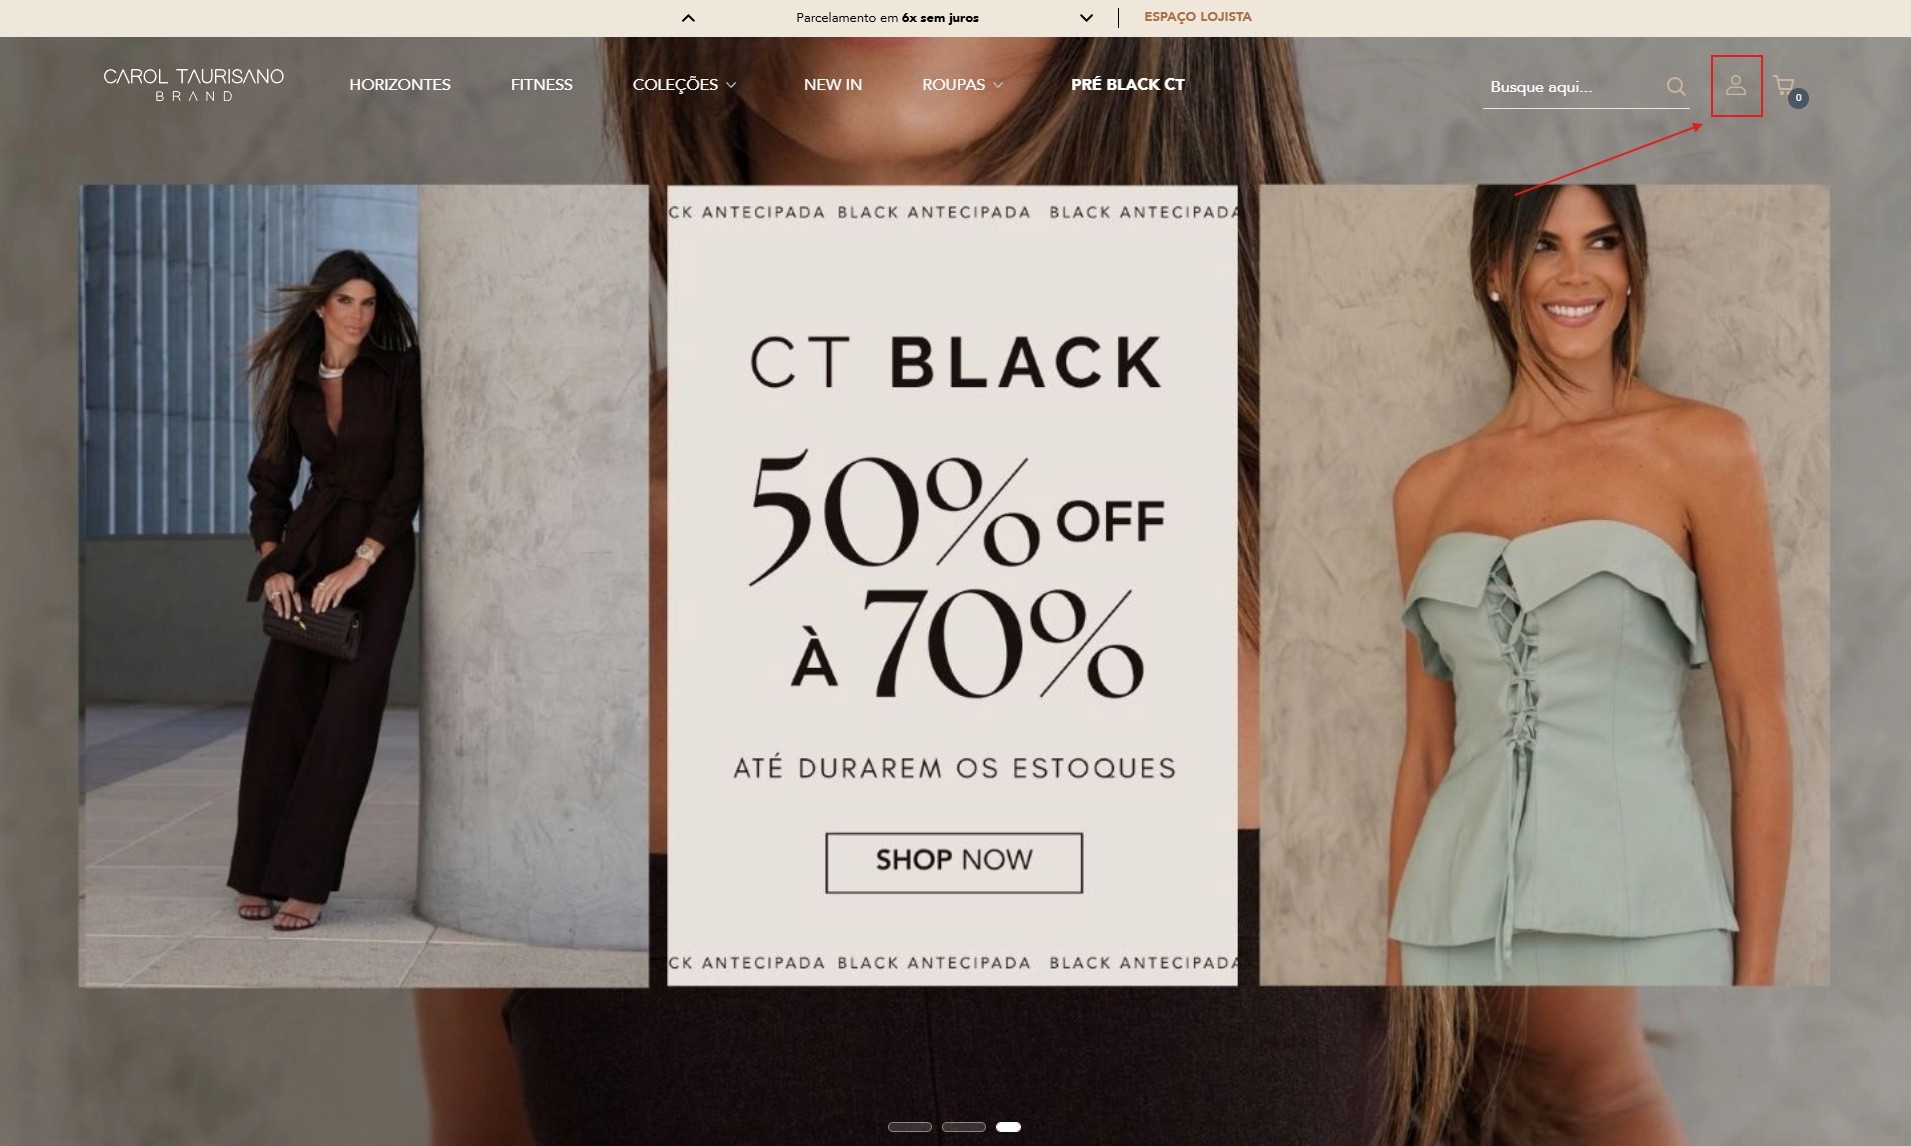Open the HORIZONTES menu item
The image size is (1911, 1146).
(400, 85)
